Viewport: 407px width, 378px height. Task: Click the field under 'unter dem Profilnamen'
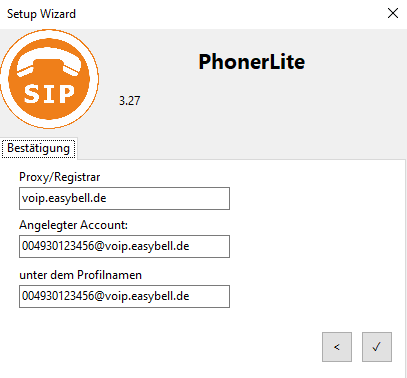[124, 296]
